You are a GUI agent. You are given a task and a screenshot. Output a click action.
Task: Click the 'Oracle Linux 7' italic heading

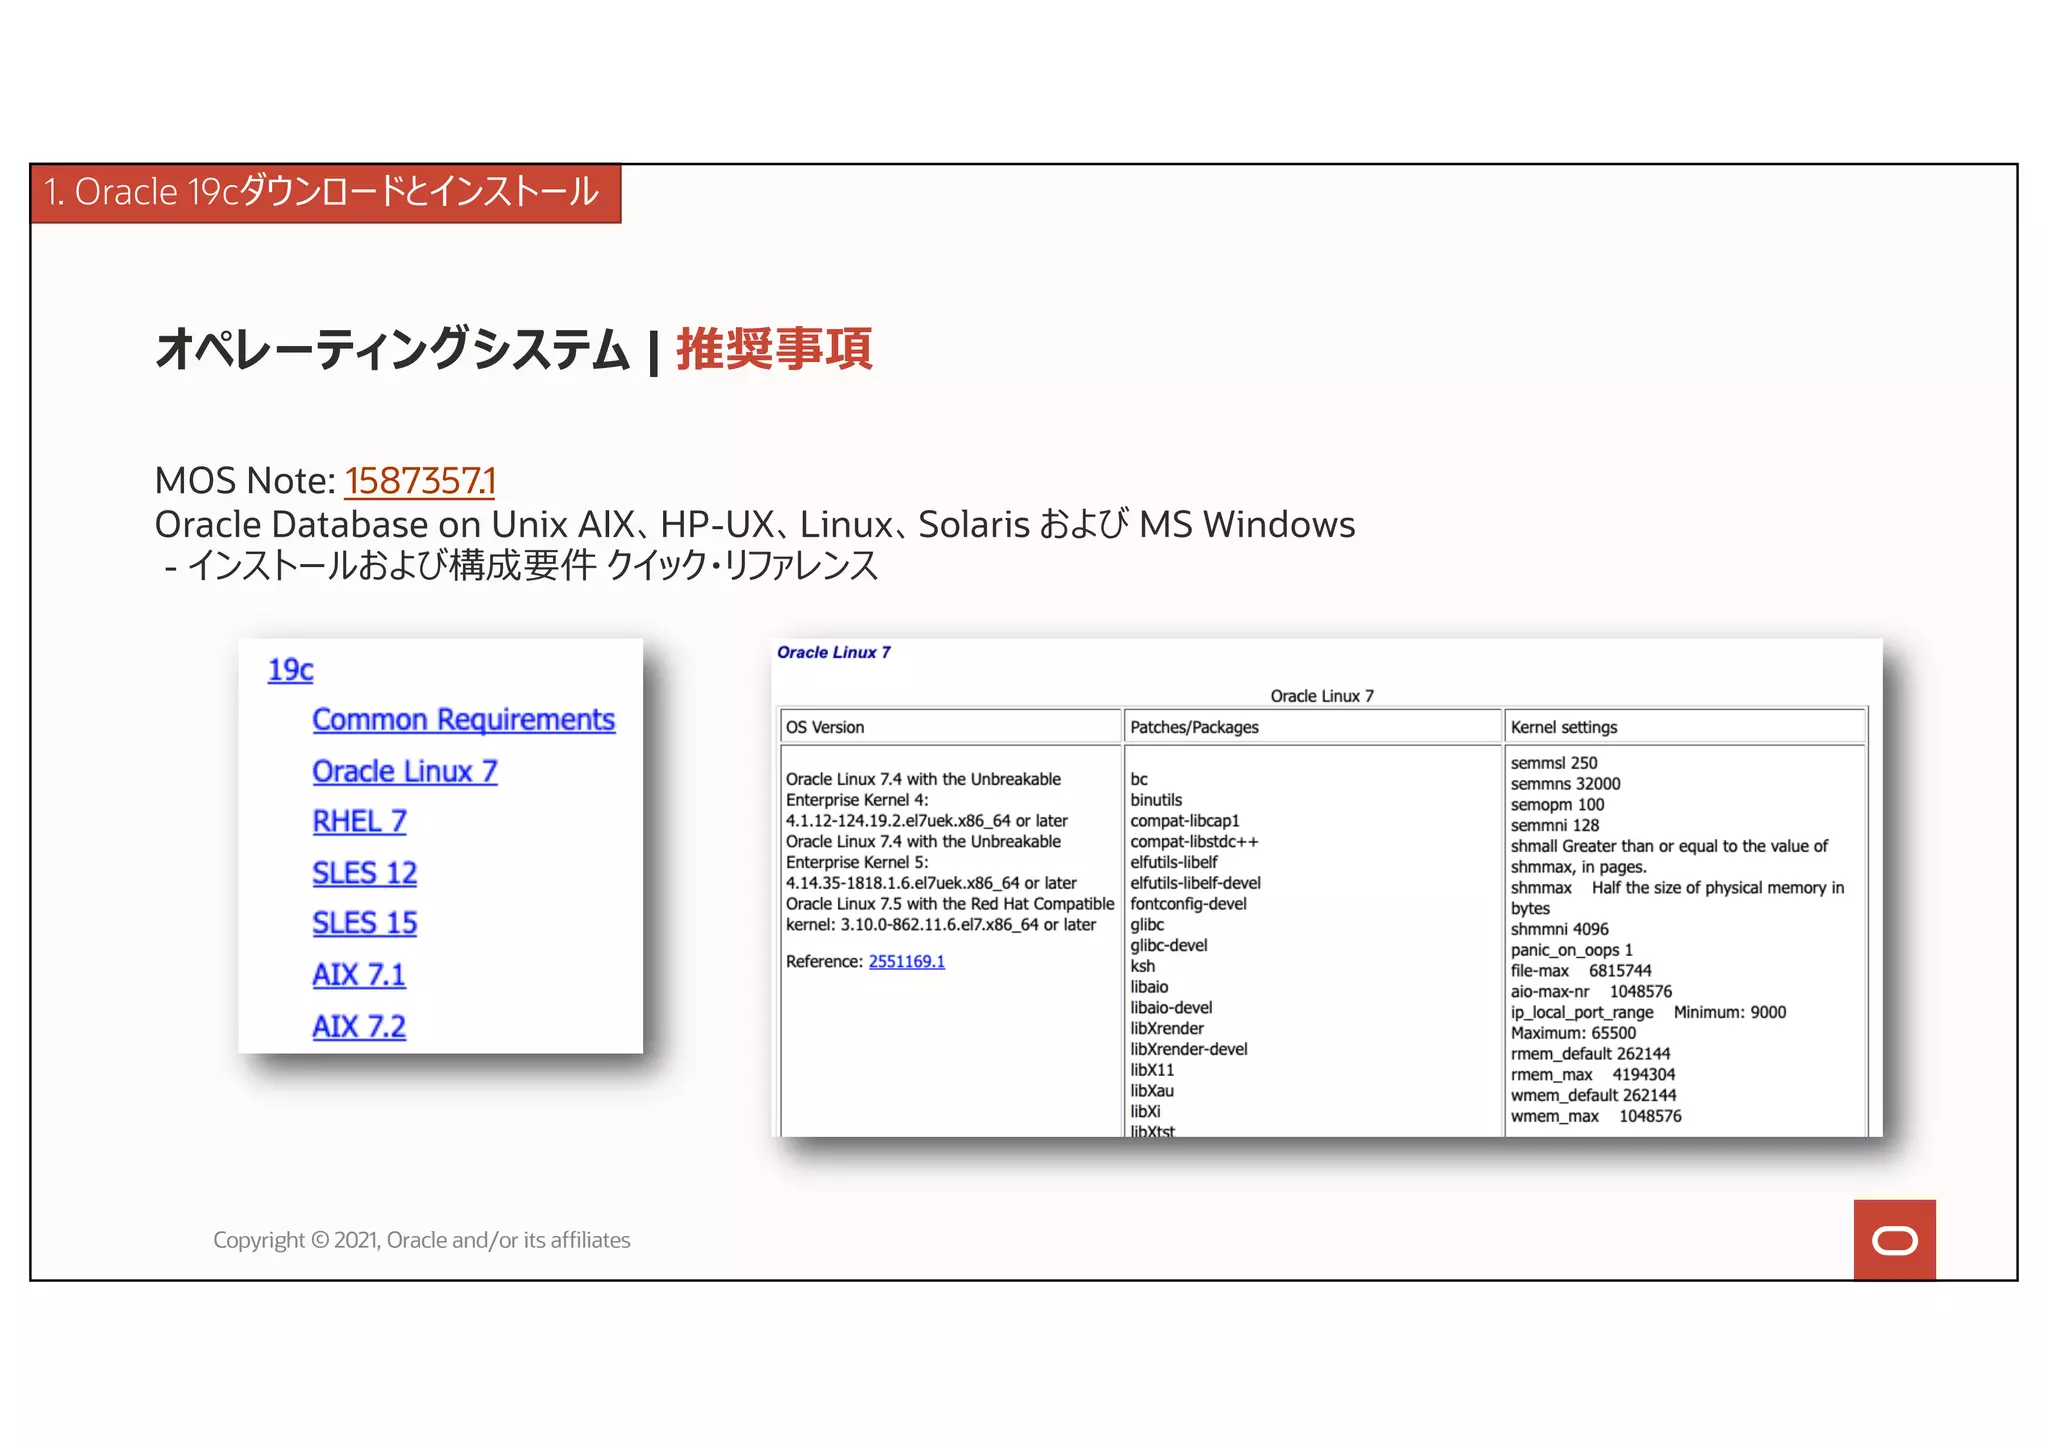click(834, 652)
